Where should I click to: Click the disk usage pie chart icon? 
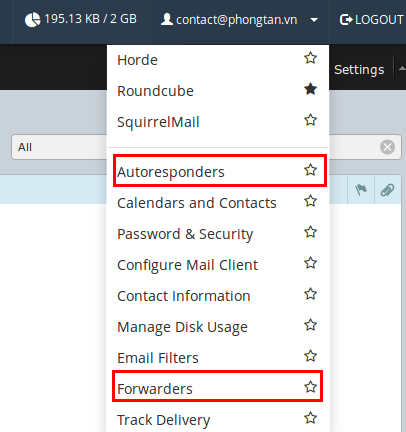(32, 20)
